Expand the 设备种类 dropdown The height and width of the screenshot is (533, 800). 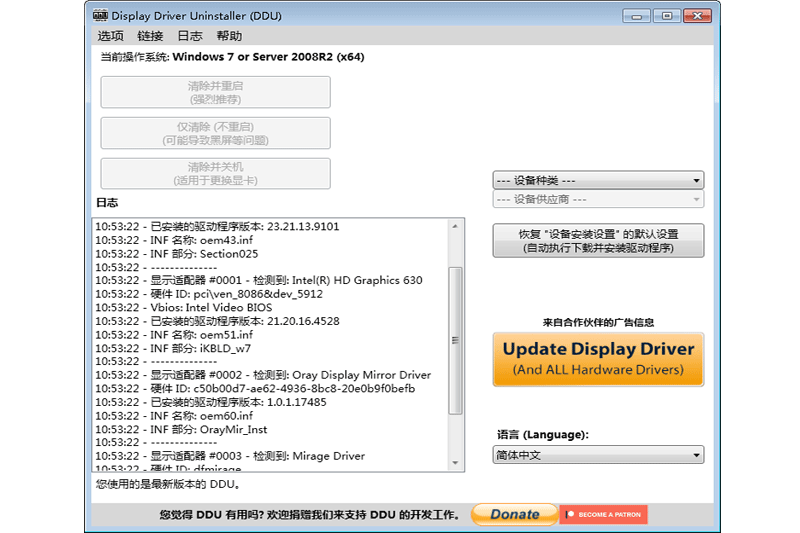click(x=598, y=180)
